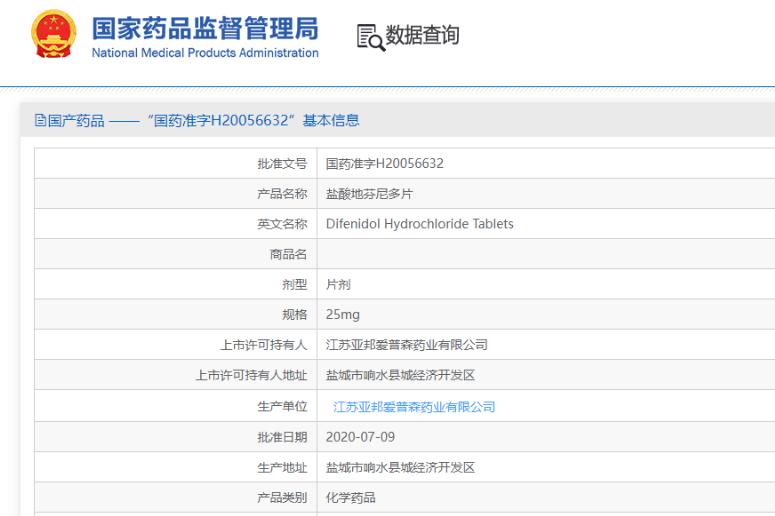775x516 pixels.
Task: Click the approval date 2020-07-09
Action: (x=360, y=437)
